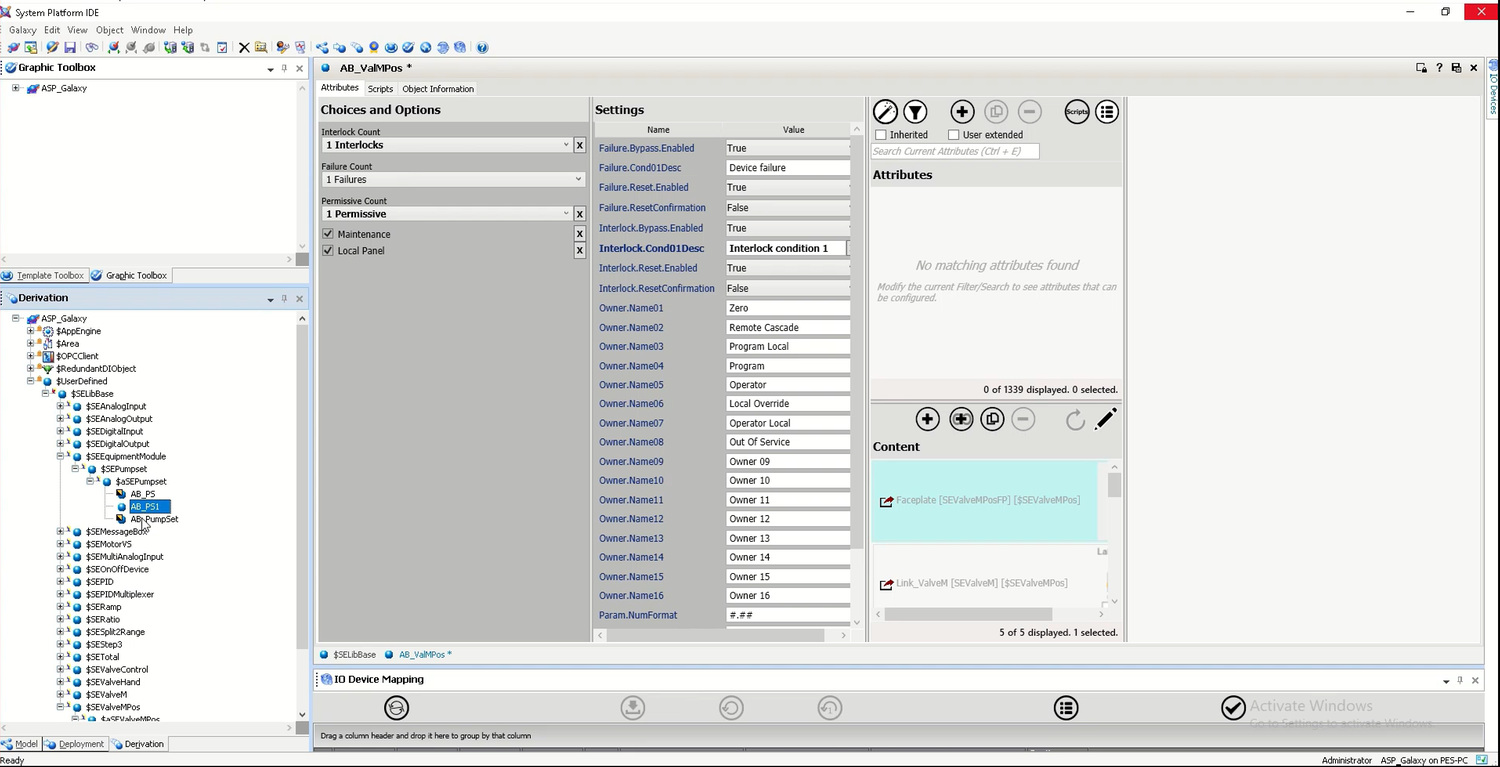Click the Find toolbar icon next to Delete
Screen dimensions: 1500x767
[x=261, y=47]
